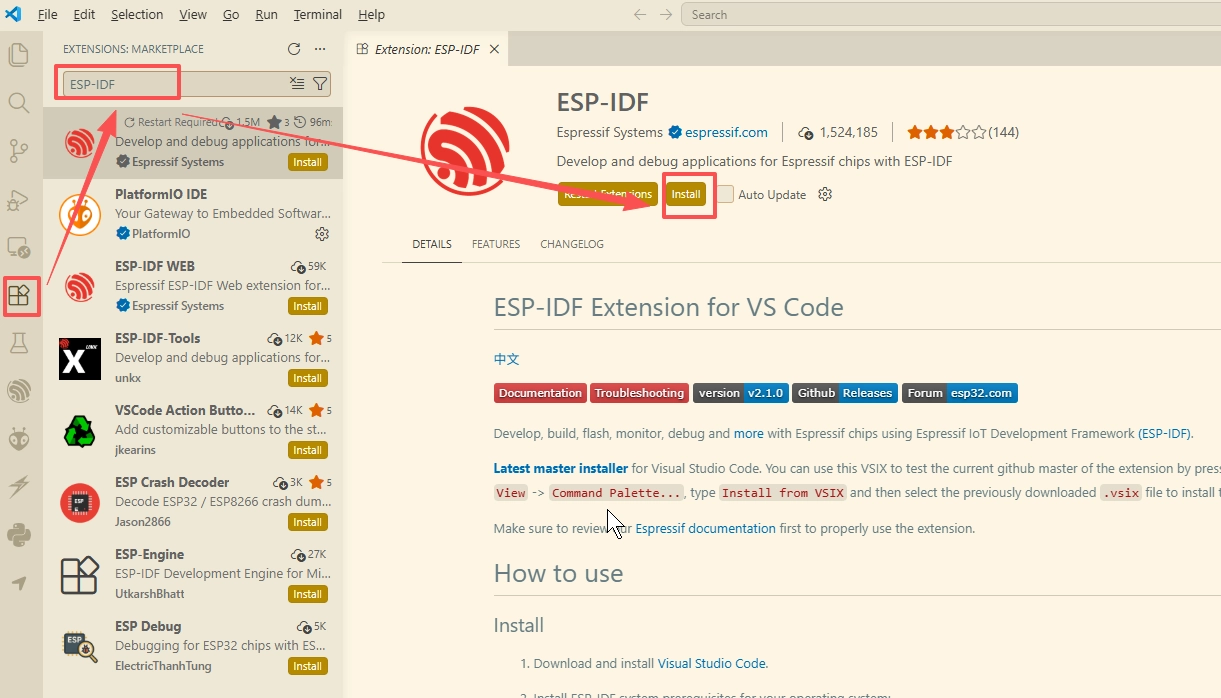Screen dimensions: 1221x698
Task: Open the lightning-bolt activity bar view
Action: (x=19, y=487)
